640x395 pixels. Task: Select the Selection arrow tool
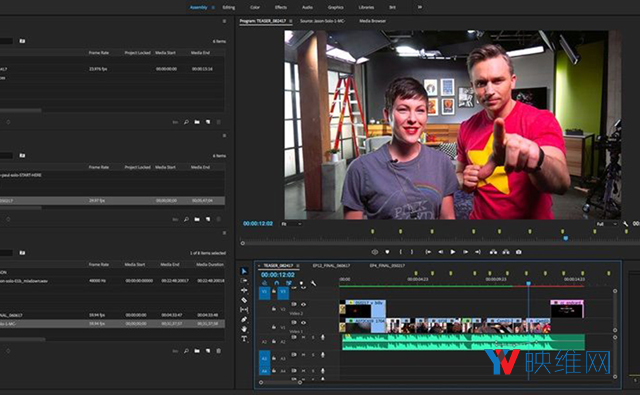point(244,271)
